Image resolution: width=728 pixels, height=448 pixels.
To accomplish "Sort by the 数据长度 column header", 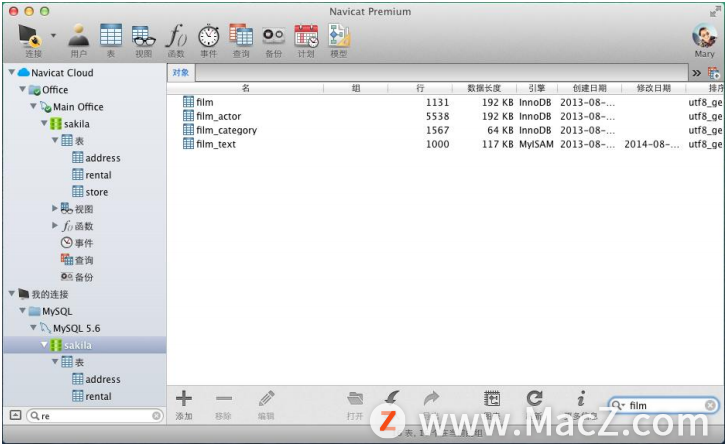I will (484, 88).
